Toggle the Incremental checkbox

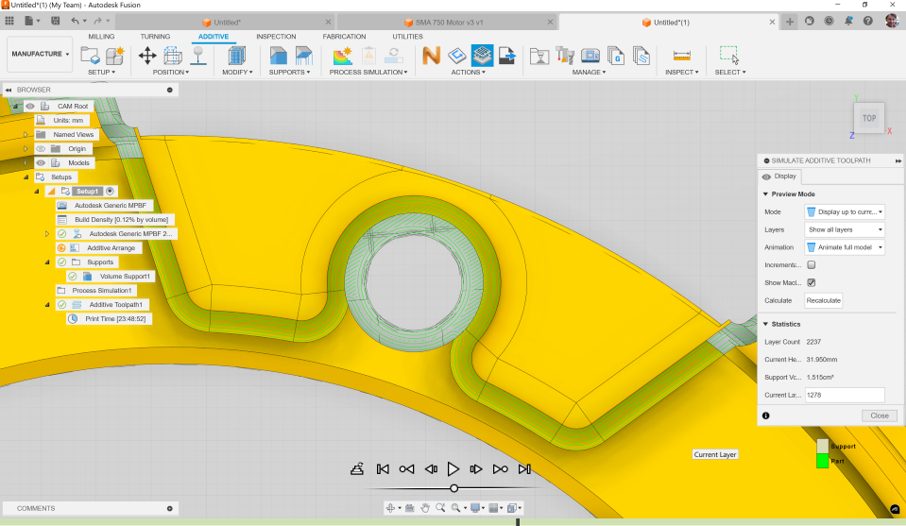(x=811, y=265)
